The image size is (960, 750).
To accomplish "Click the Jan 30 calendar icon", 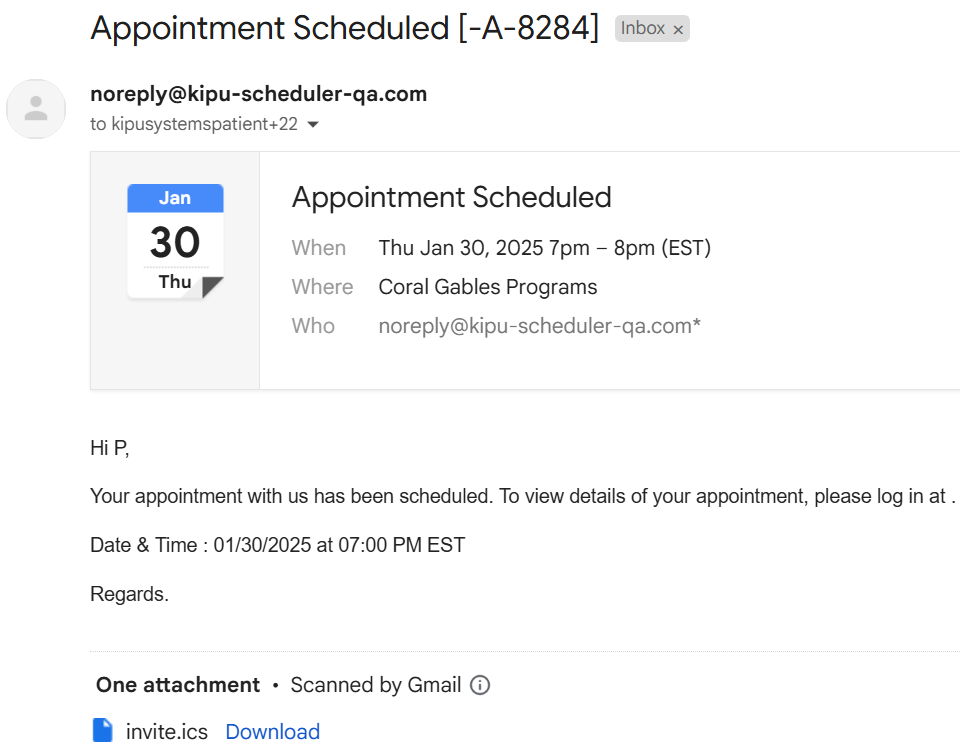I will 175,241.
